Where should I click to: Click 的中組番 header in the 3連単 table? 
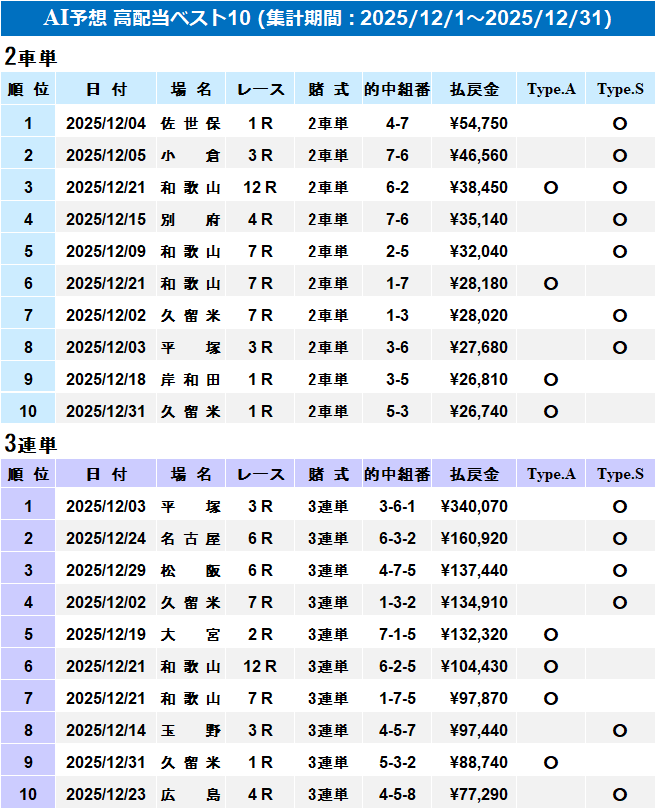[x=397, y=474]
